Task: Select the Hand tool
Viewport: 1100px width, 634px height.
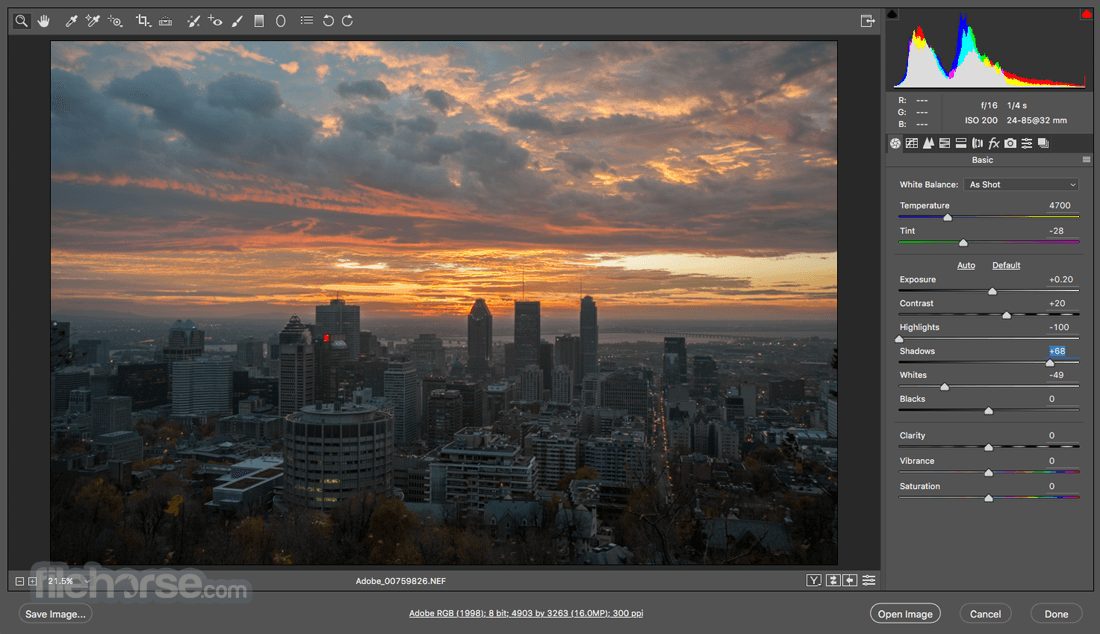Action: pos(43,20)
